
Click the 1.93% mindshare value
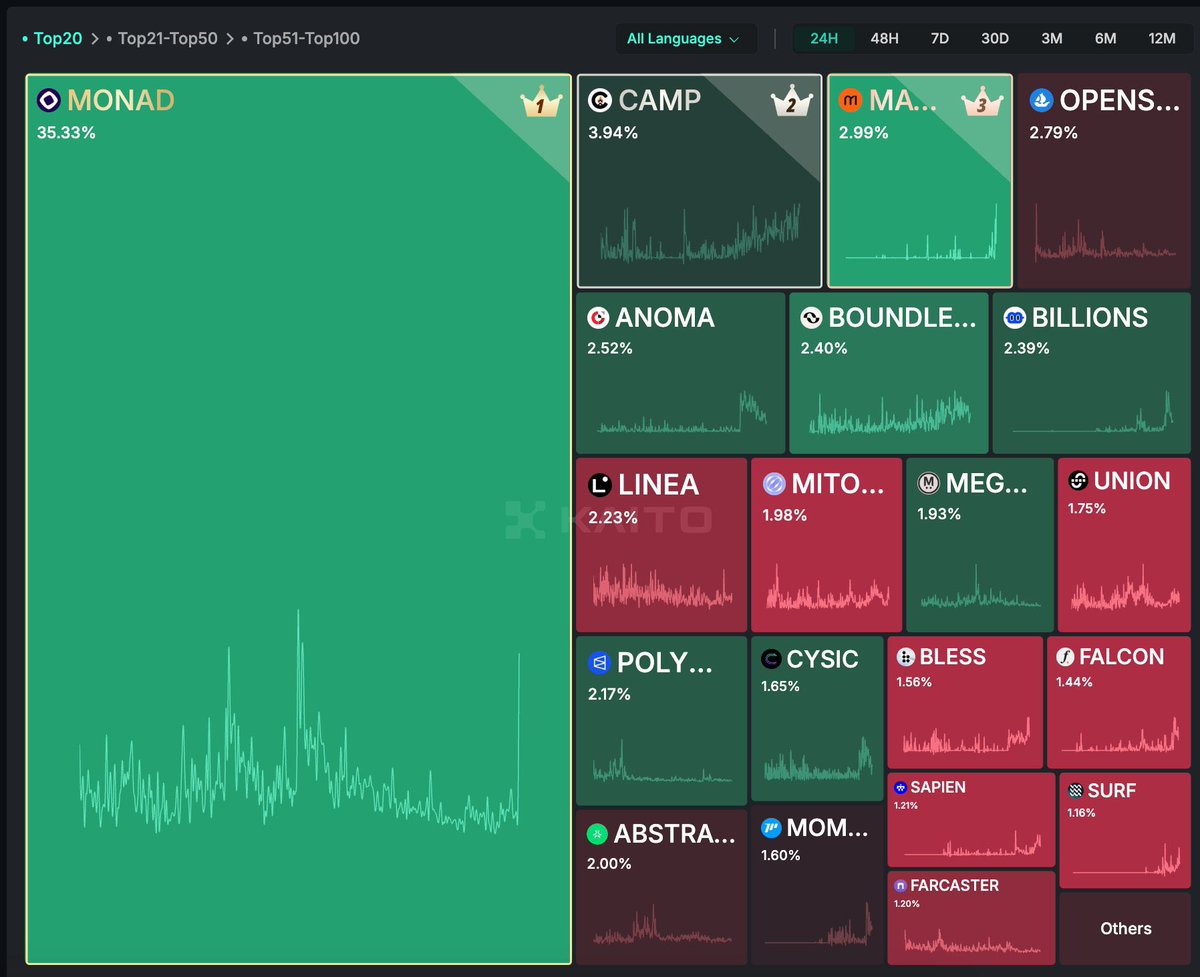[x=939, y=514]
